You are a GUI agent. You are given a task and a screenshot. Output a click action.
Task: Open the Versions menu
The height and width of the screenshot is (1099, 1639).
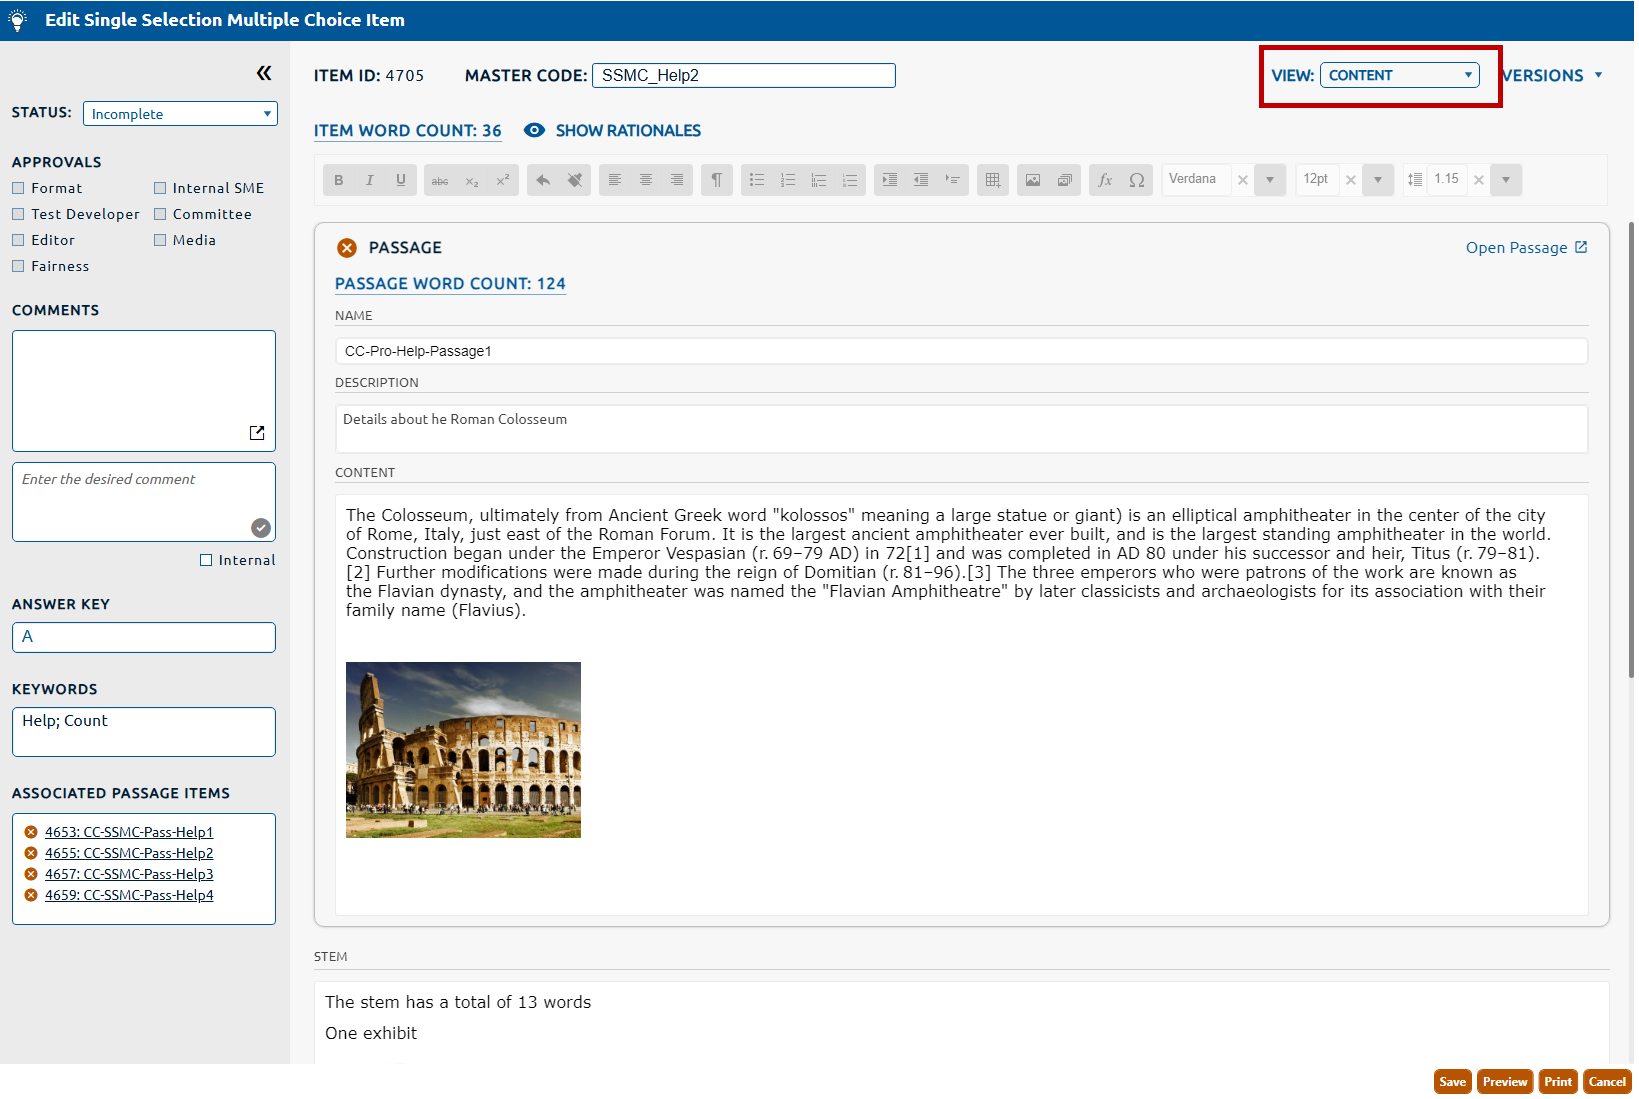tap(1552, 76)
